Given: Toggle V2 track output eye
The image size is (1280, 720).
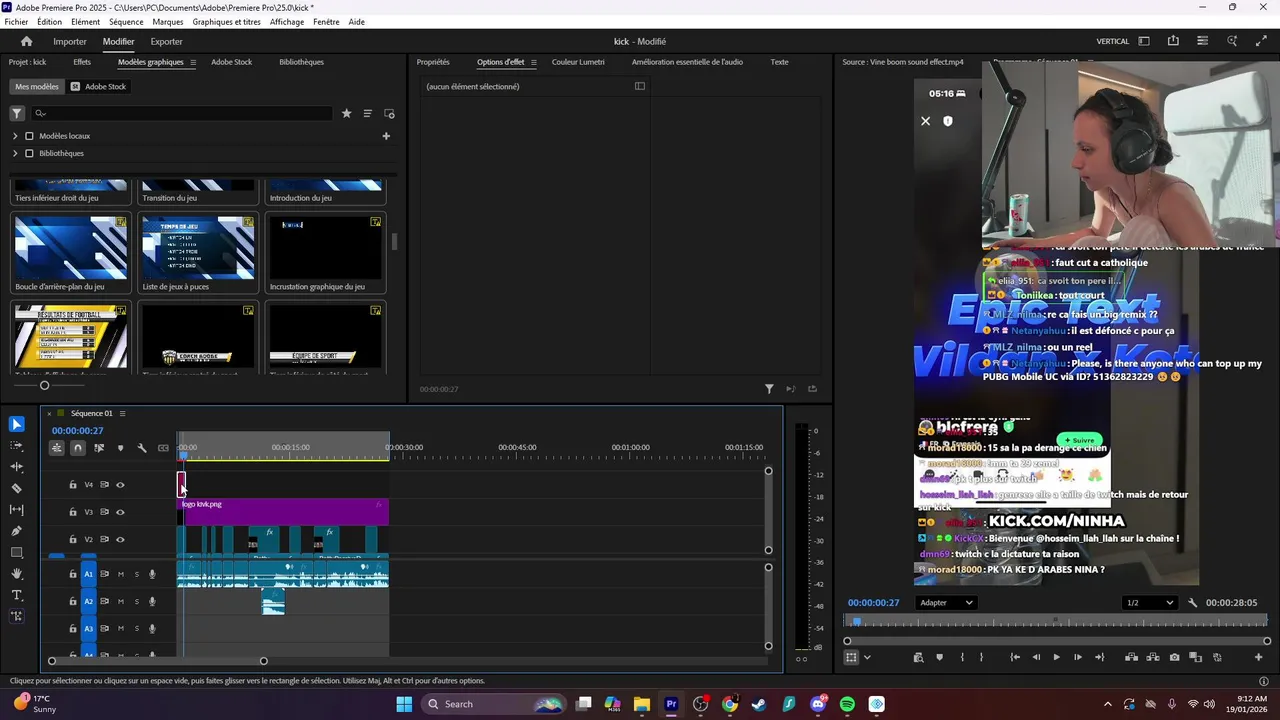Looking at the screenshot, I should pyautogui.click(x=120, y=540).
